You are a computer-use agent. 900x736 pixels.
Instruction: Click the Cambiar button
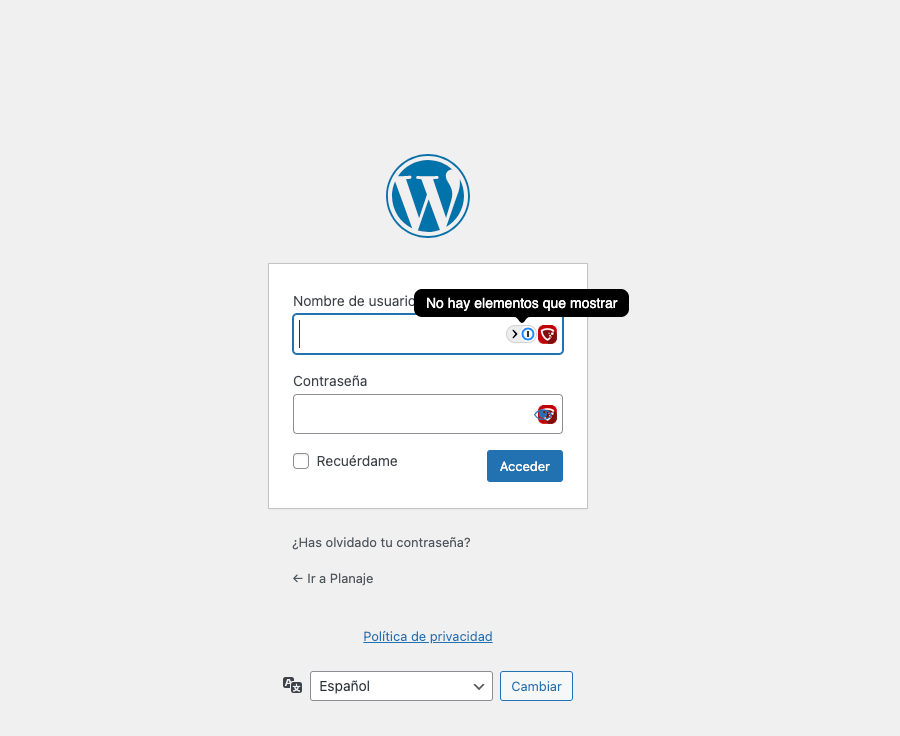click(536, 686)
